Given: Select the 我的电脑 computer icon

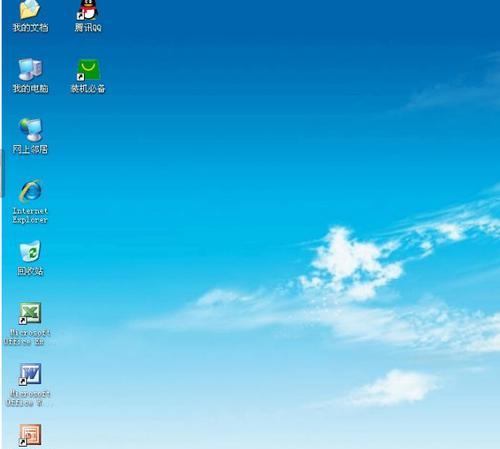Looking at the screenshot, I should [x=30, y=69].
